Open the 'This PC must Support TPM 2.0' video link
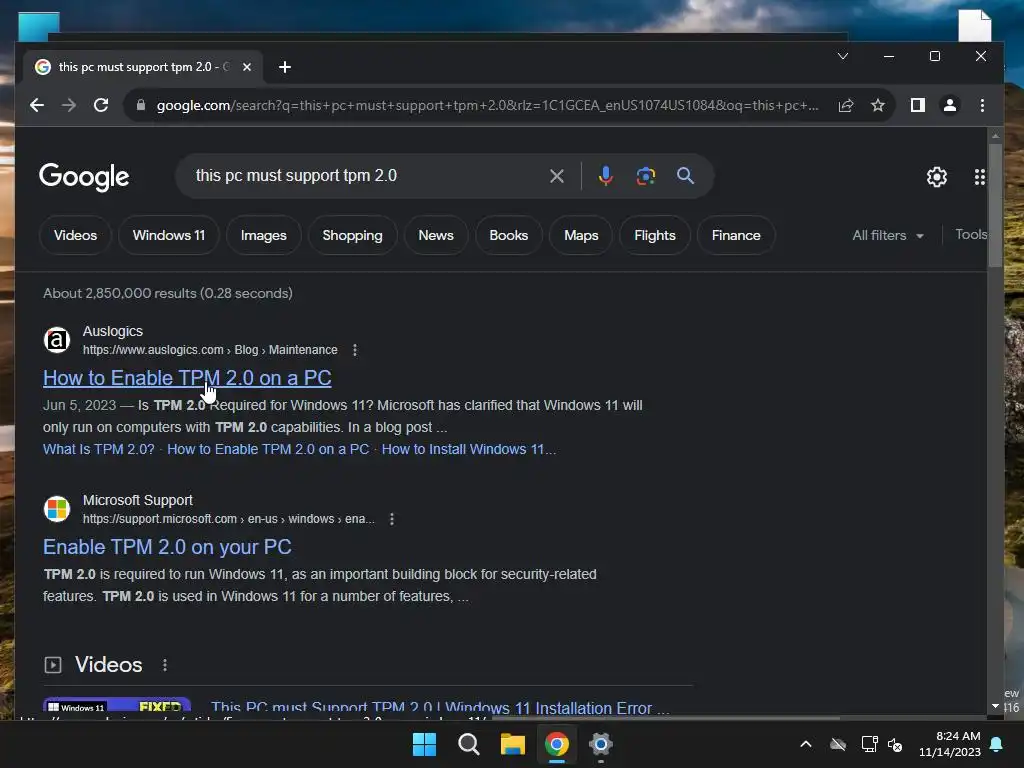1024x768 pixels. coord(440,708)
